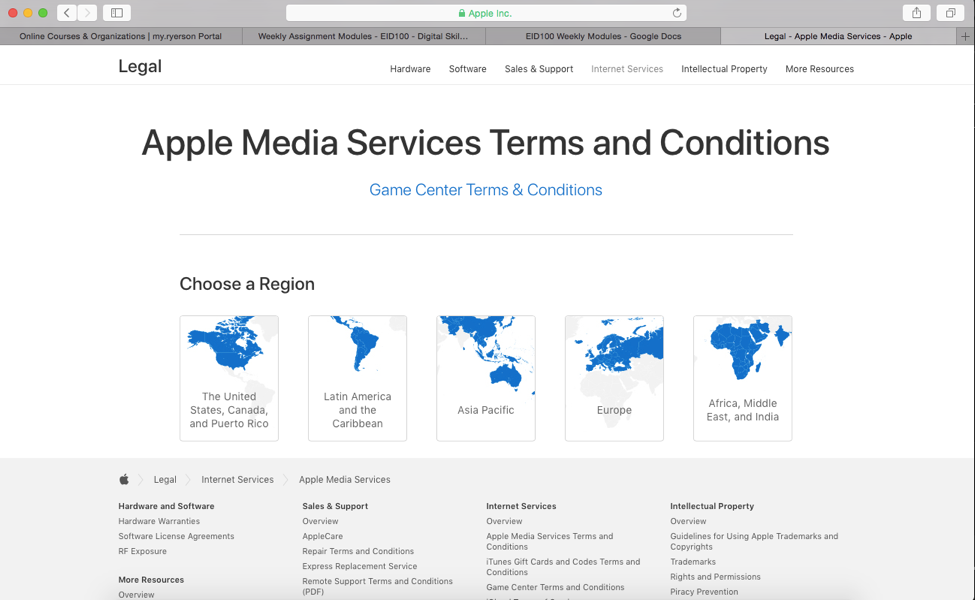Select Legal - Apple Media Services tab
This screenshot has width=975, height=600.
838,36
